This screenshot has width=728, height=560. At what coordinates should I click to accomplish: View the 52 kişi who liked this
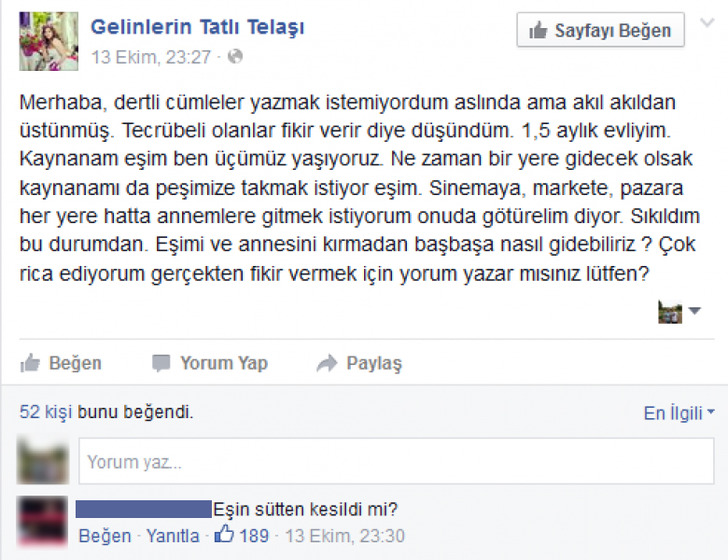click(x=46, y=412)
